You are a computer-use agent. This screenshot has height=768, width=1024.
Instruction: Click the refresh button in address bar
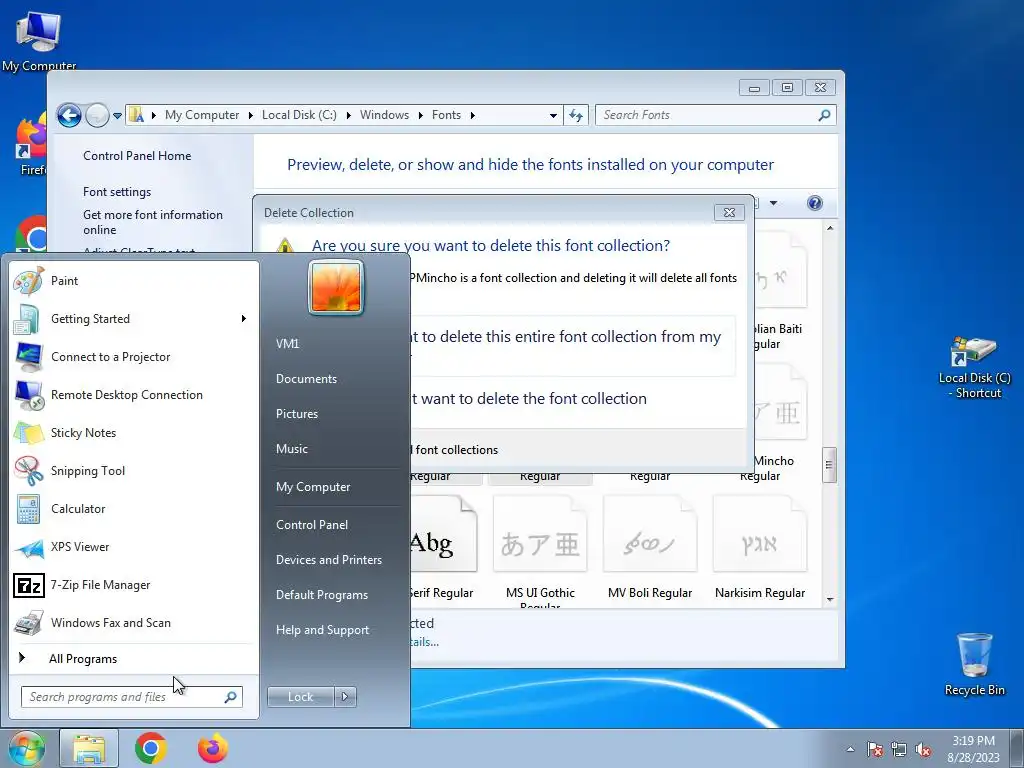click(575, 115)
